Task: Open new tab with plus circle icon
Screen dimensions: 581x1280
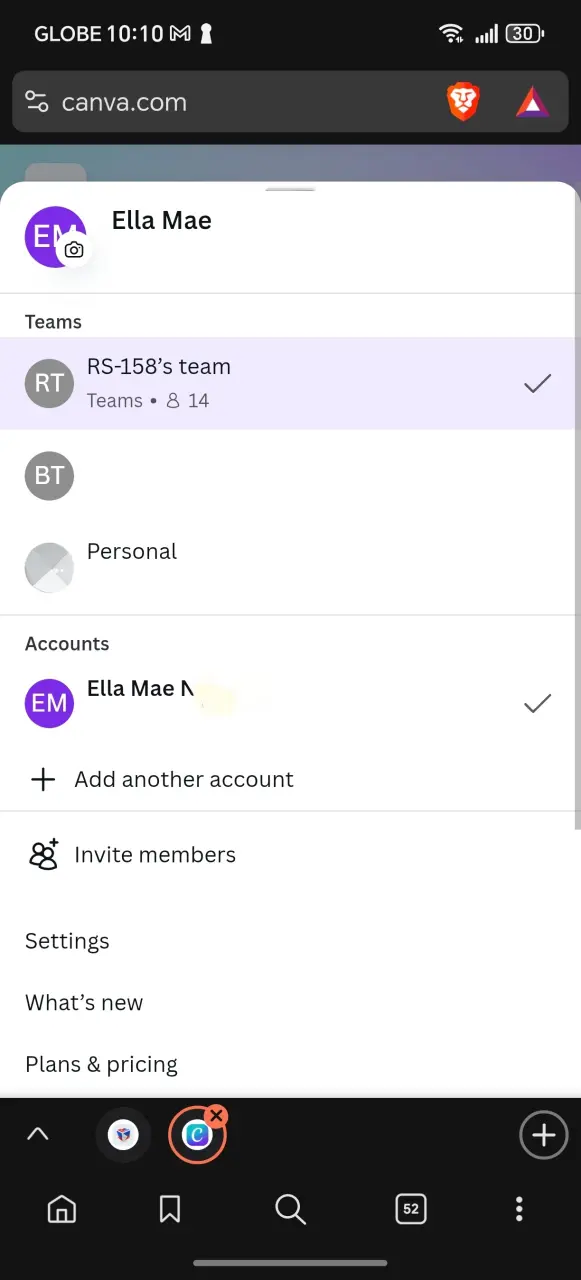Action: click(543, 1136)
